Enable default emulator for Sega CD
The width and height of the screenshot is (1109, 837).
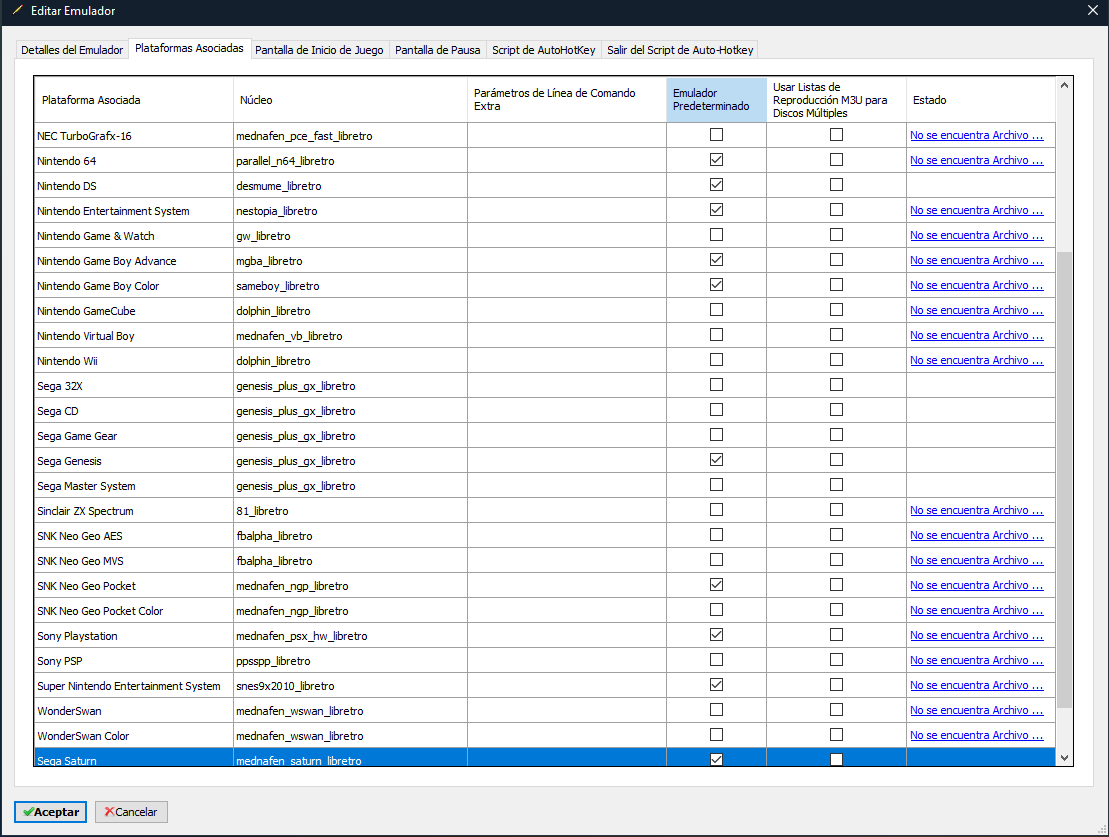pos(716,410)
